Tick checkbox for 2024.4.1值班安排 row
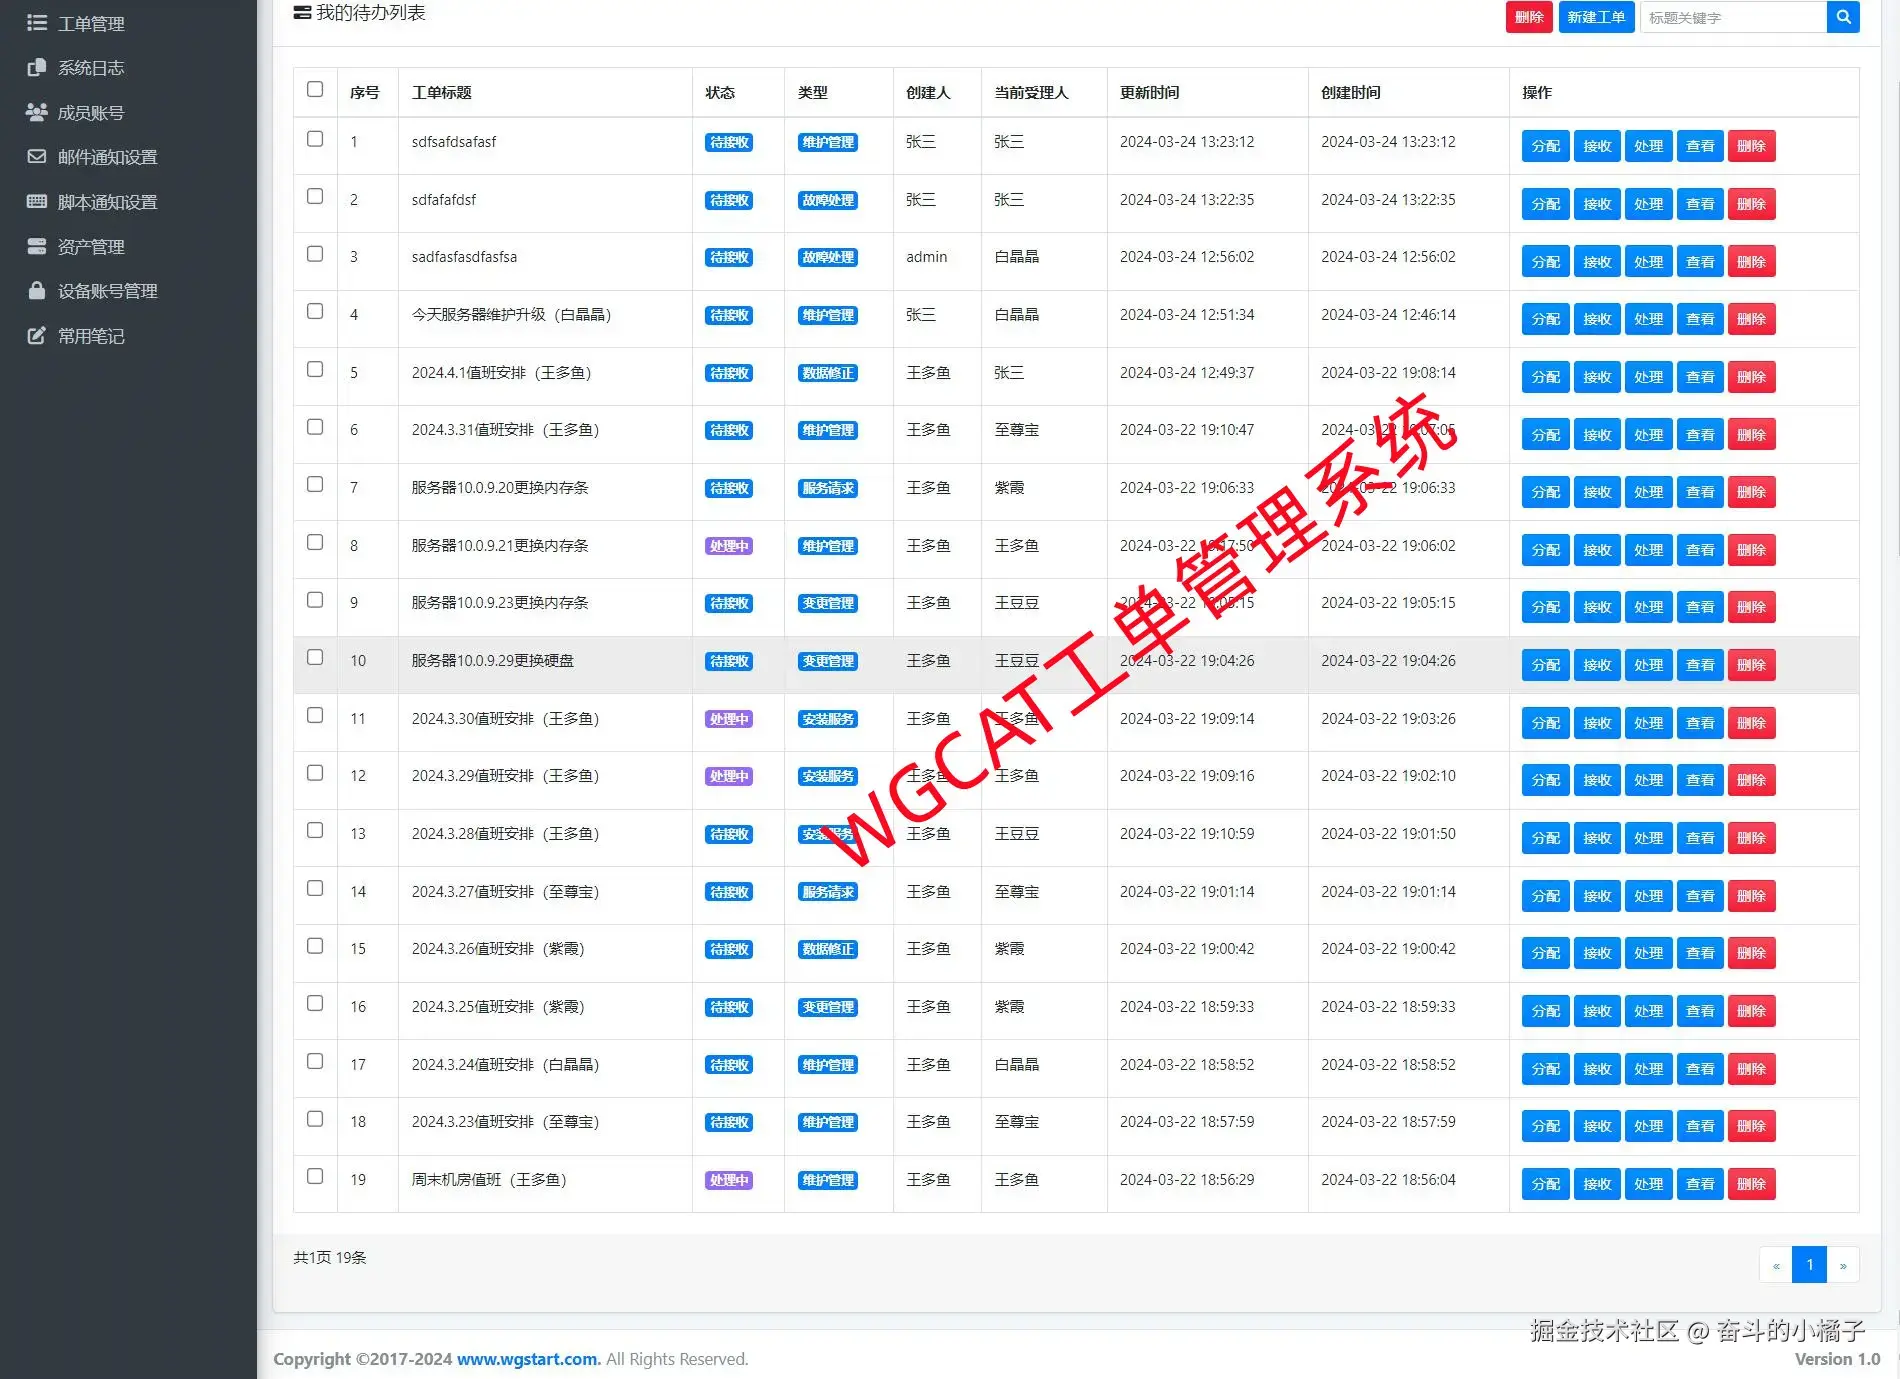This screenshot has height=1379, width=1900. pyautogui.click(x=315, y=370)
